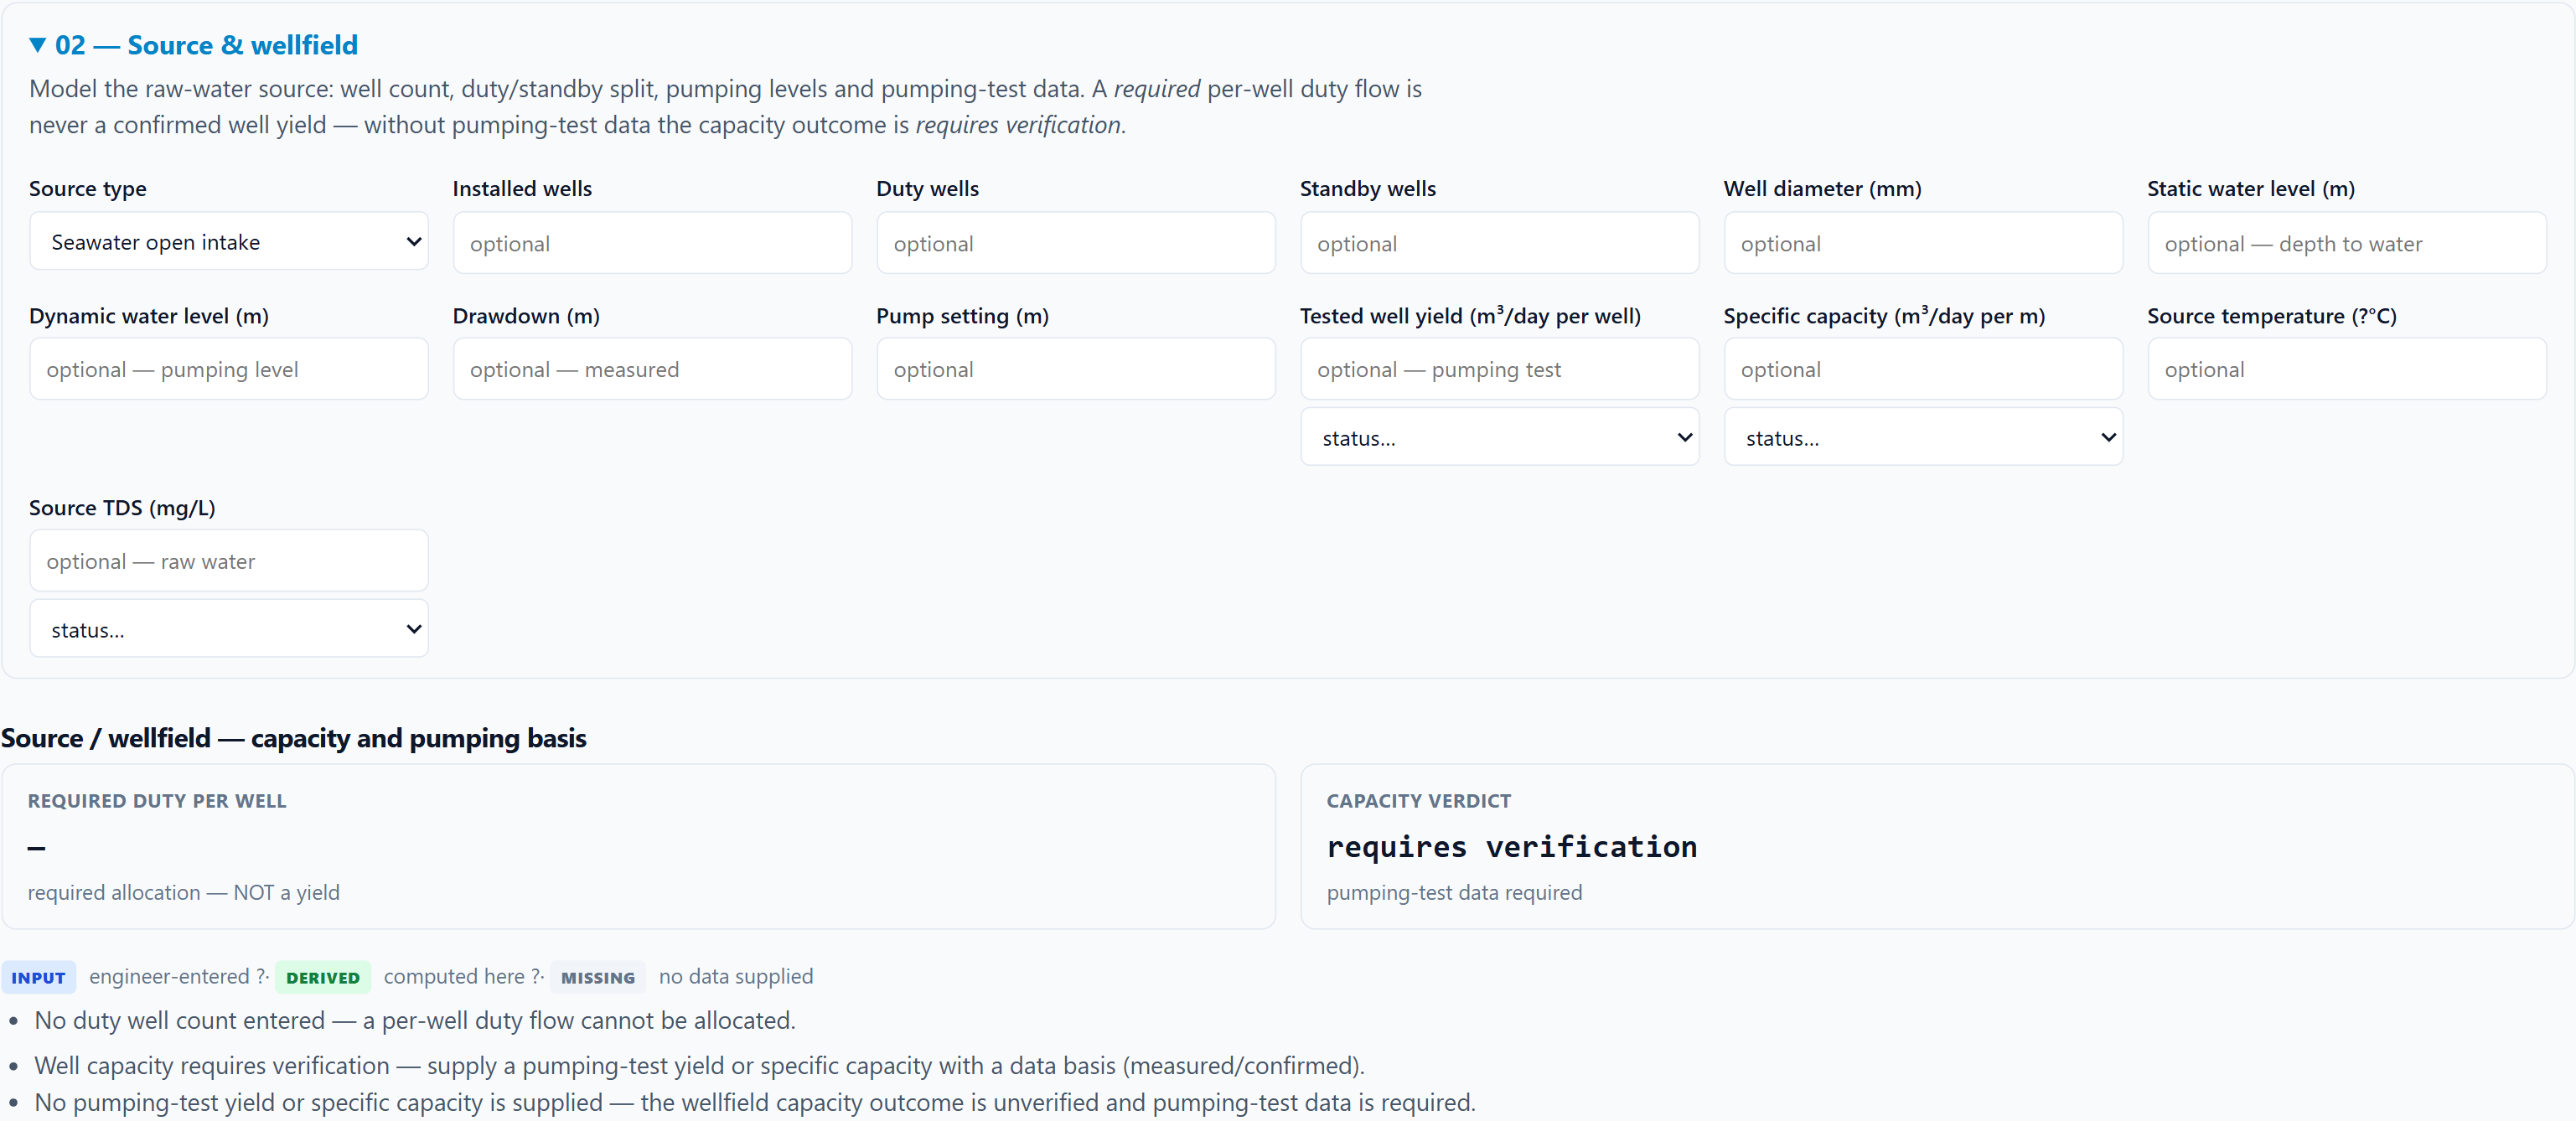2576x1121 pixels.
Task: Select the DERIVED legend badge
Action: 323,978
